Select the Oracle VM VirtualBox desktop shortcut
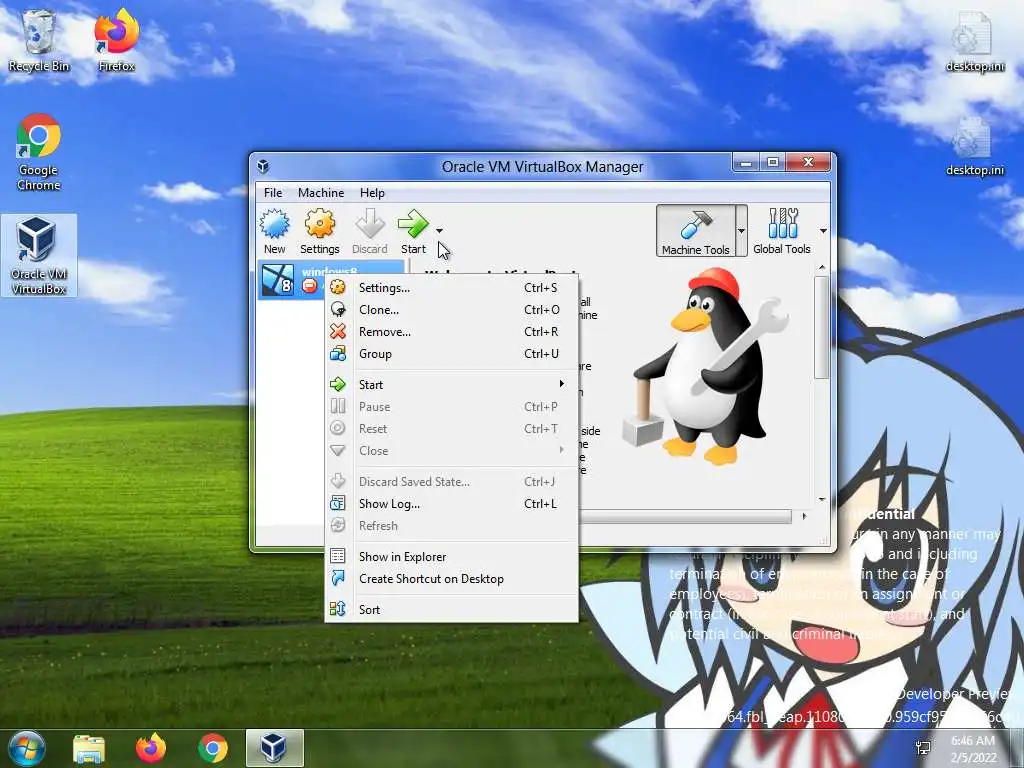The width and height of the screenshot is (1024, 768). point(39,256)
